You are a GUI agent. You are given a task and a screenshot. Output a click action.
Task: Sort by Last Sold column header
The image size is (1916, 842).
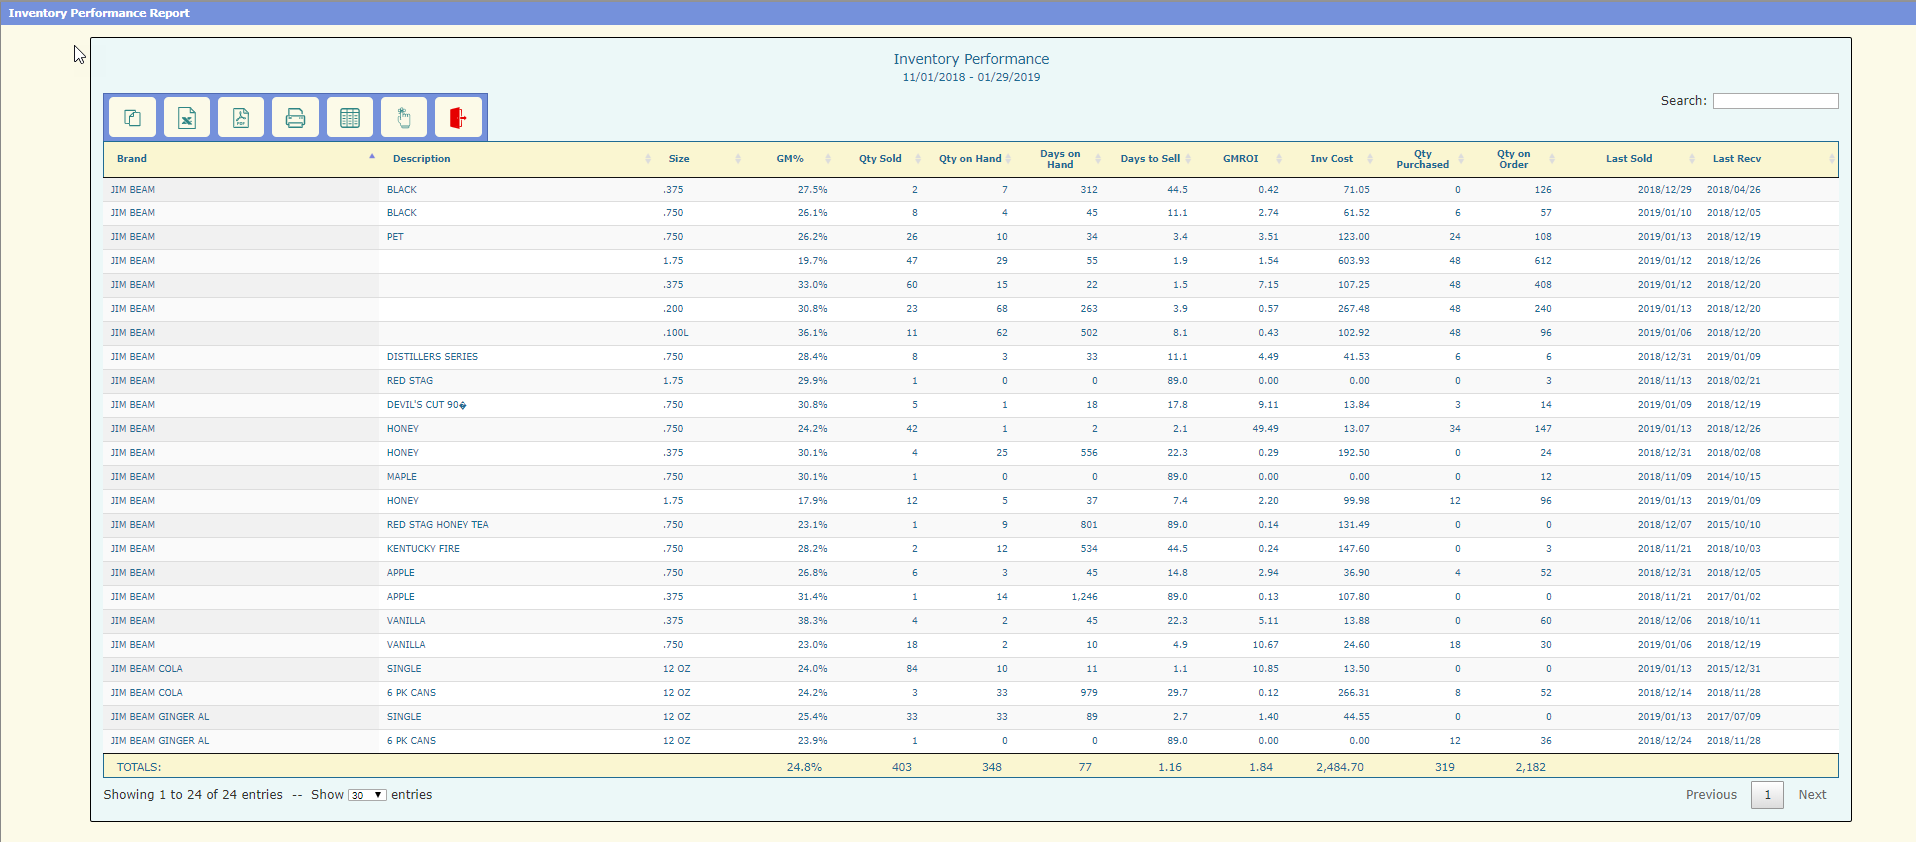(1628, 159)
